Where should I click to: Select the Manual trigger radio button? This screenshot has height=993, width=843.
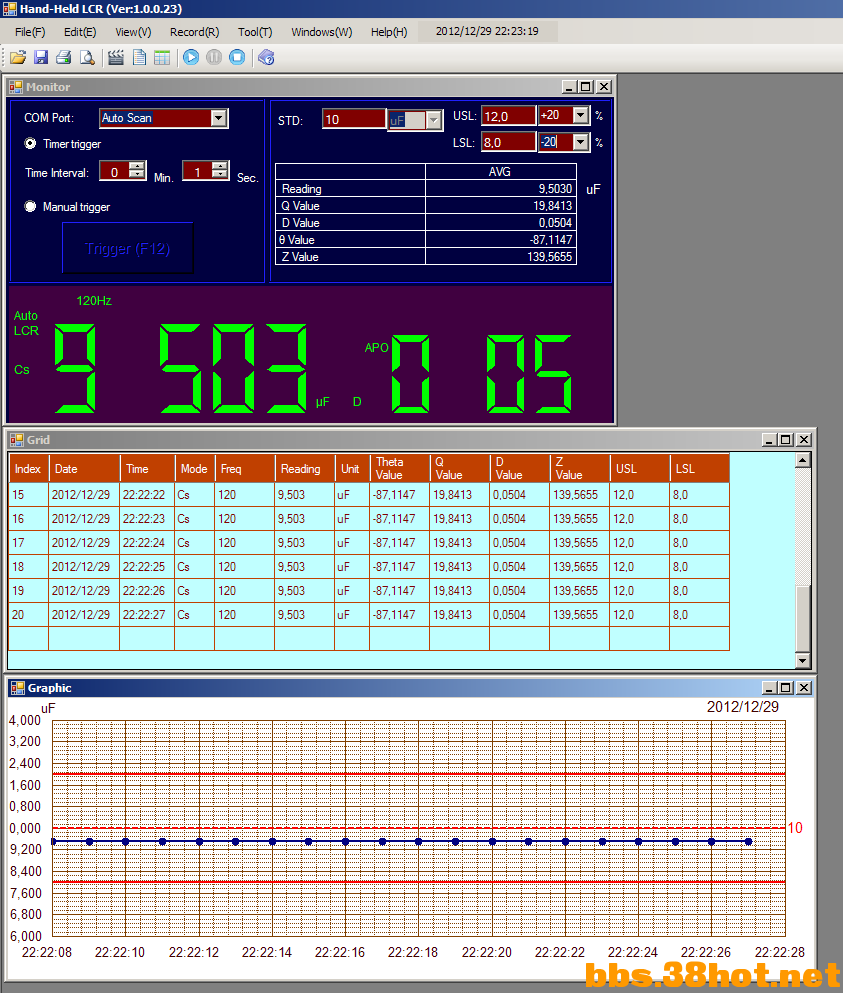(x=30, y=206)
